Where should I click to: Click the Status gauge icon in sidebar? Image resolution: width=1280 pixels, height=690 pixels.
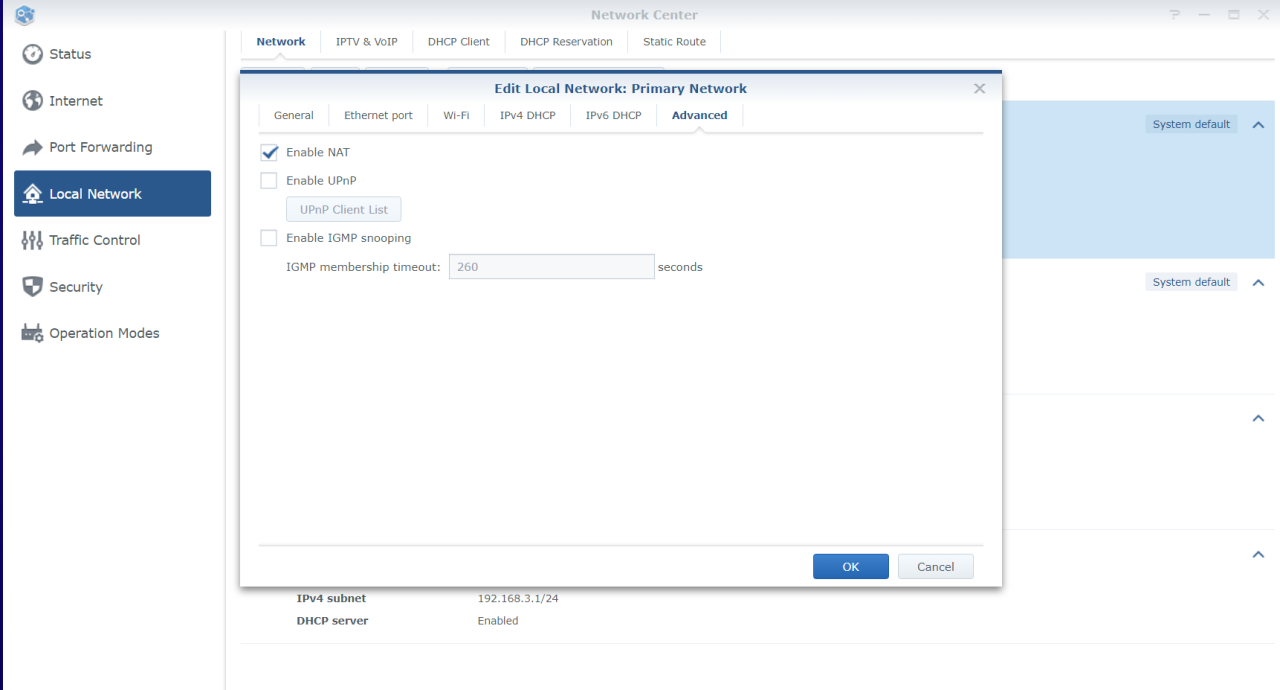[x=33, y=54]
